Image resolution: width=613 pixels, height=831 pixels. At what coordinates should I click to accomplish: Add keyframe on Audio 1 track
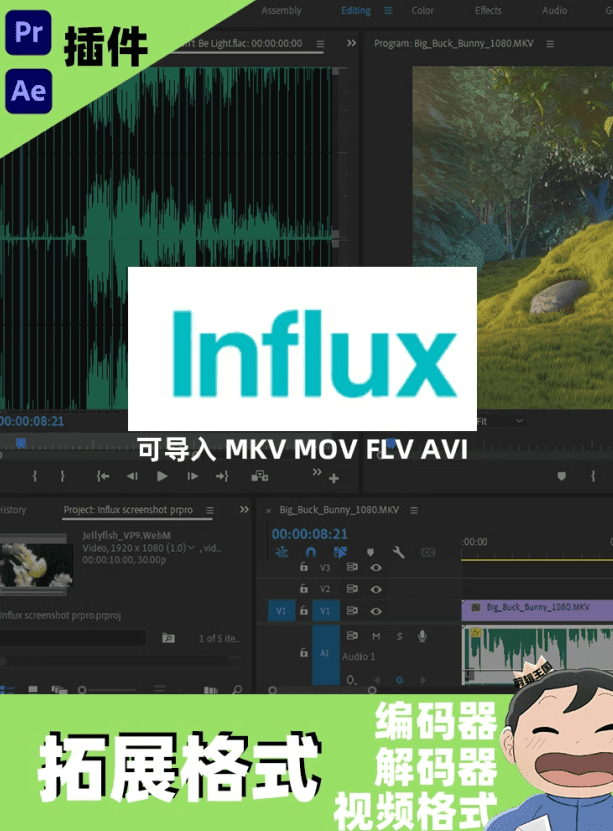pyautogui.click(x=399, y=679)
